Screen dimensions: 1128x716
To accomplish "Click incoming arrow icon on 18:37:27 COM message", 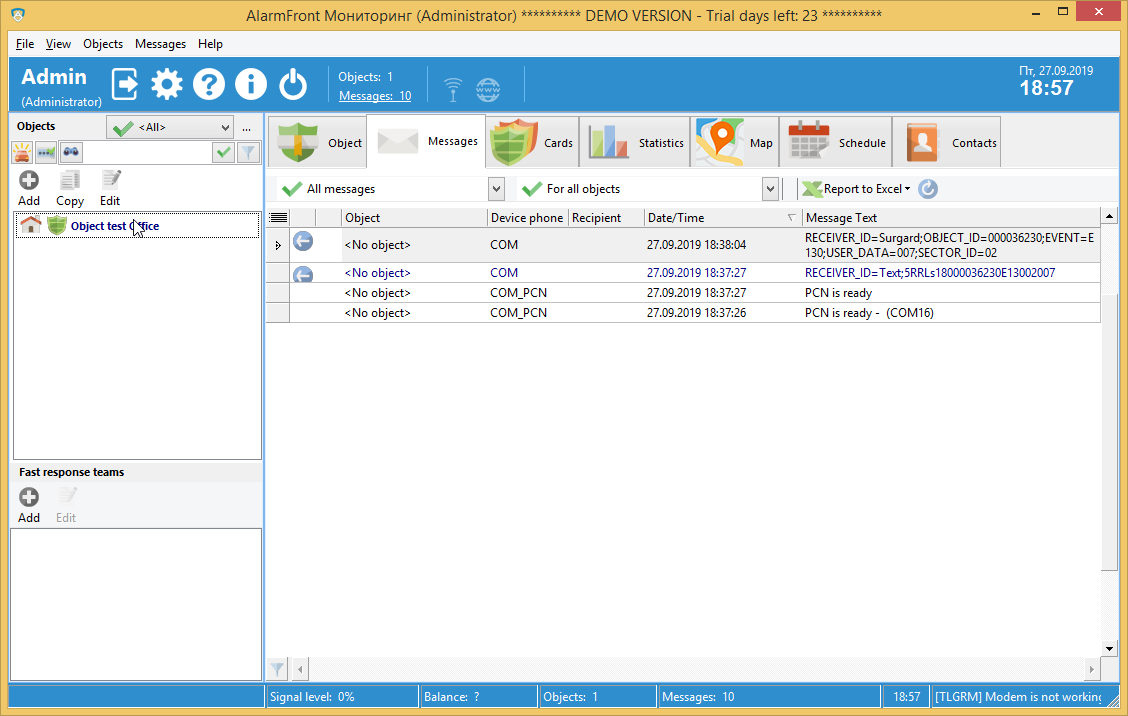I will tap(303, 274).
